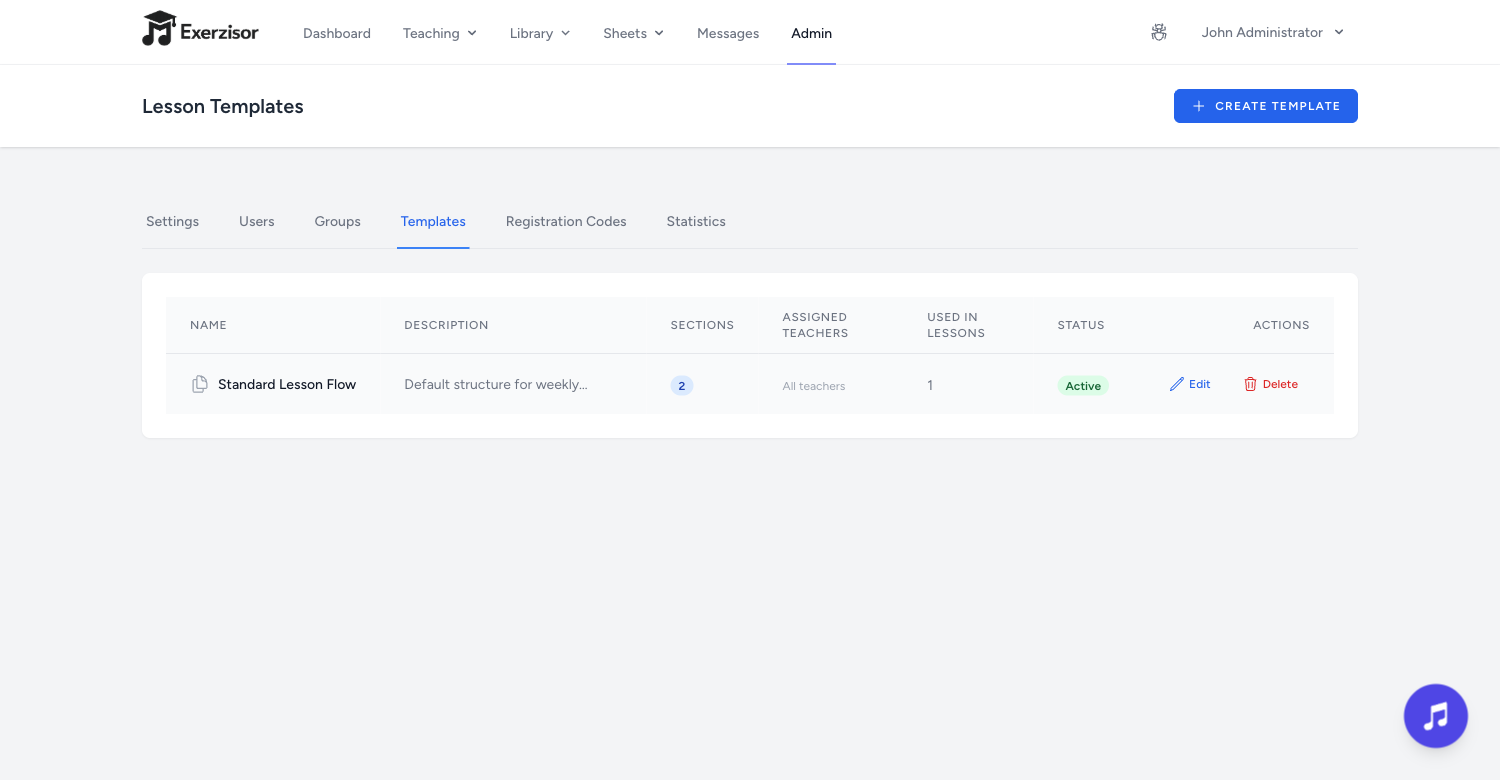Click the used in lessons value 1

(x=930, y=385)
